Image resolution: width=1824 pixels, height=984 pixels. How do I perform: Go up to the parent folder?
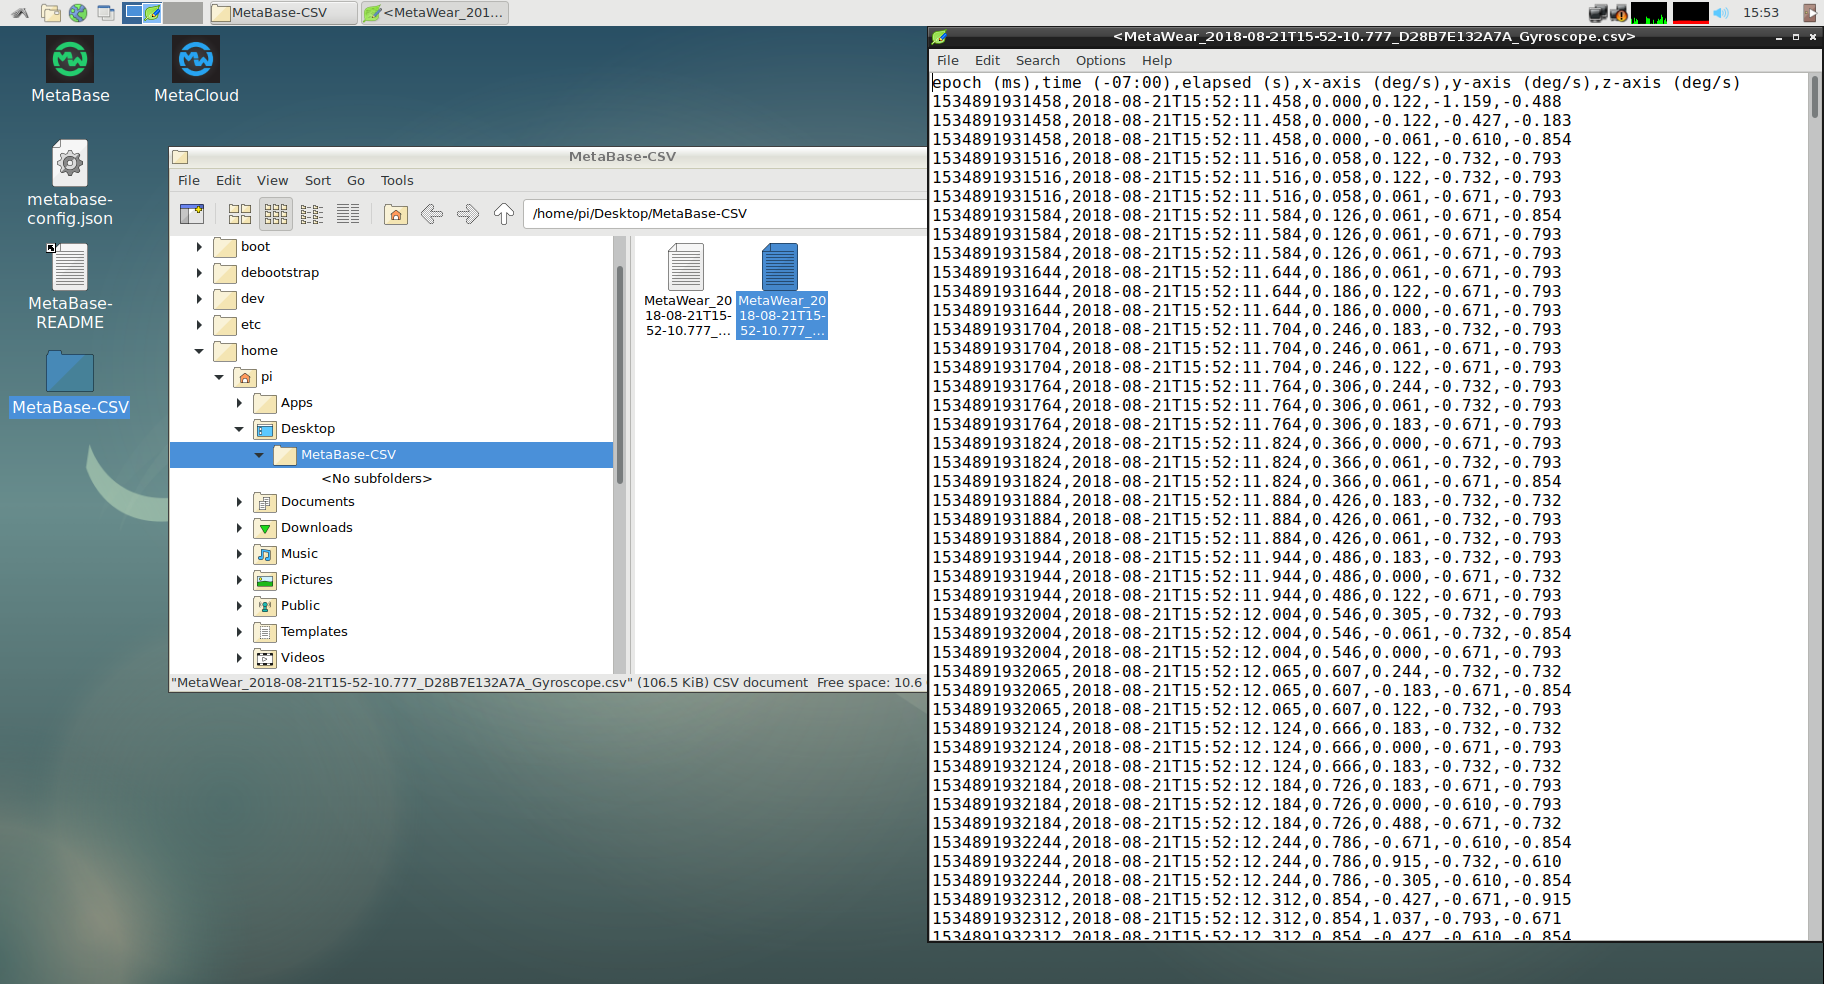[x=504, y=214]
